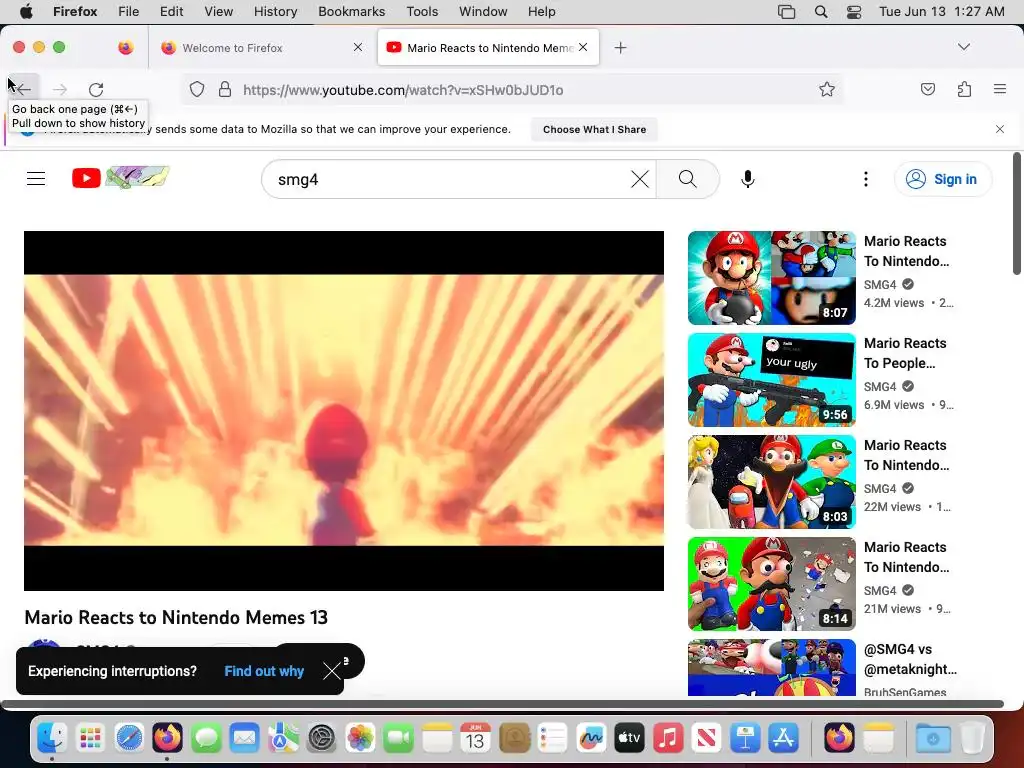Click the Choose What I Share button
Image resolution: width=1024 pixels, height=768 pixels.
coord(594,129)
